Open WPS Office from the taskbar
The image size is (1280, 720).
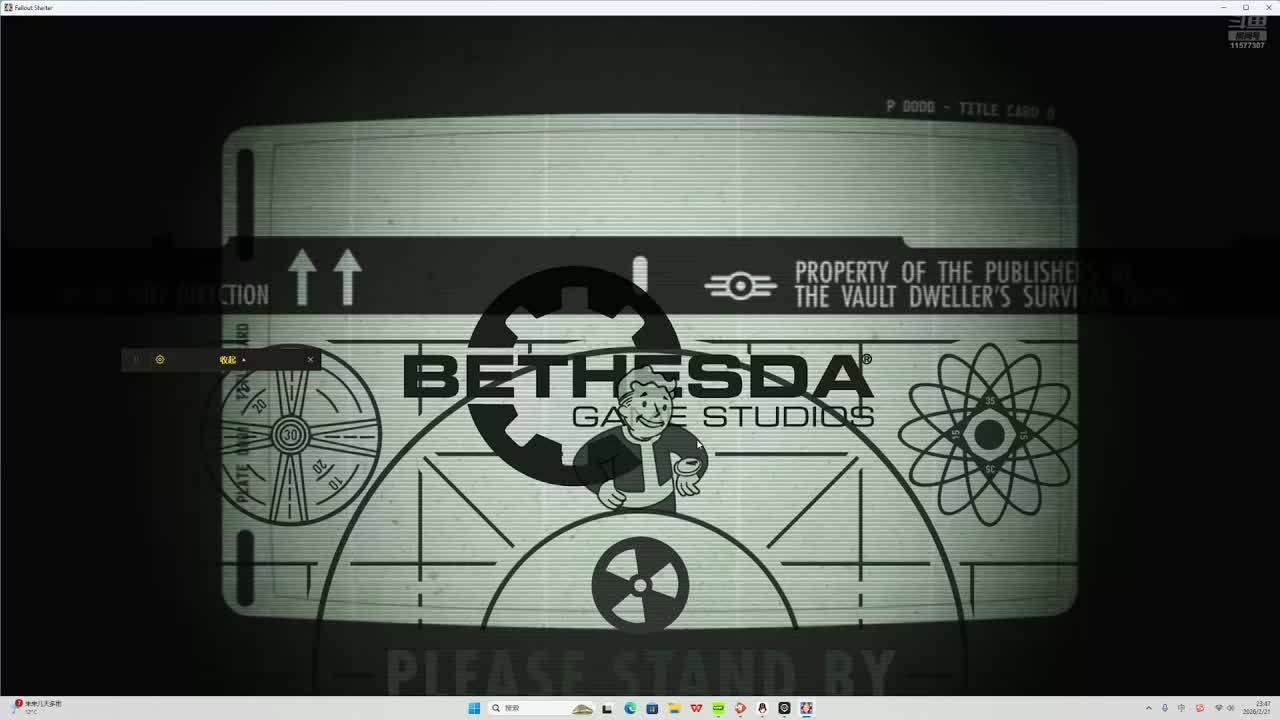pyautogui.click(x=696, y=708)
